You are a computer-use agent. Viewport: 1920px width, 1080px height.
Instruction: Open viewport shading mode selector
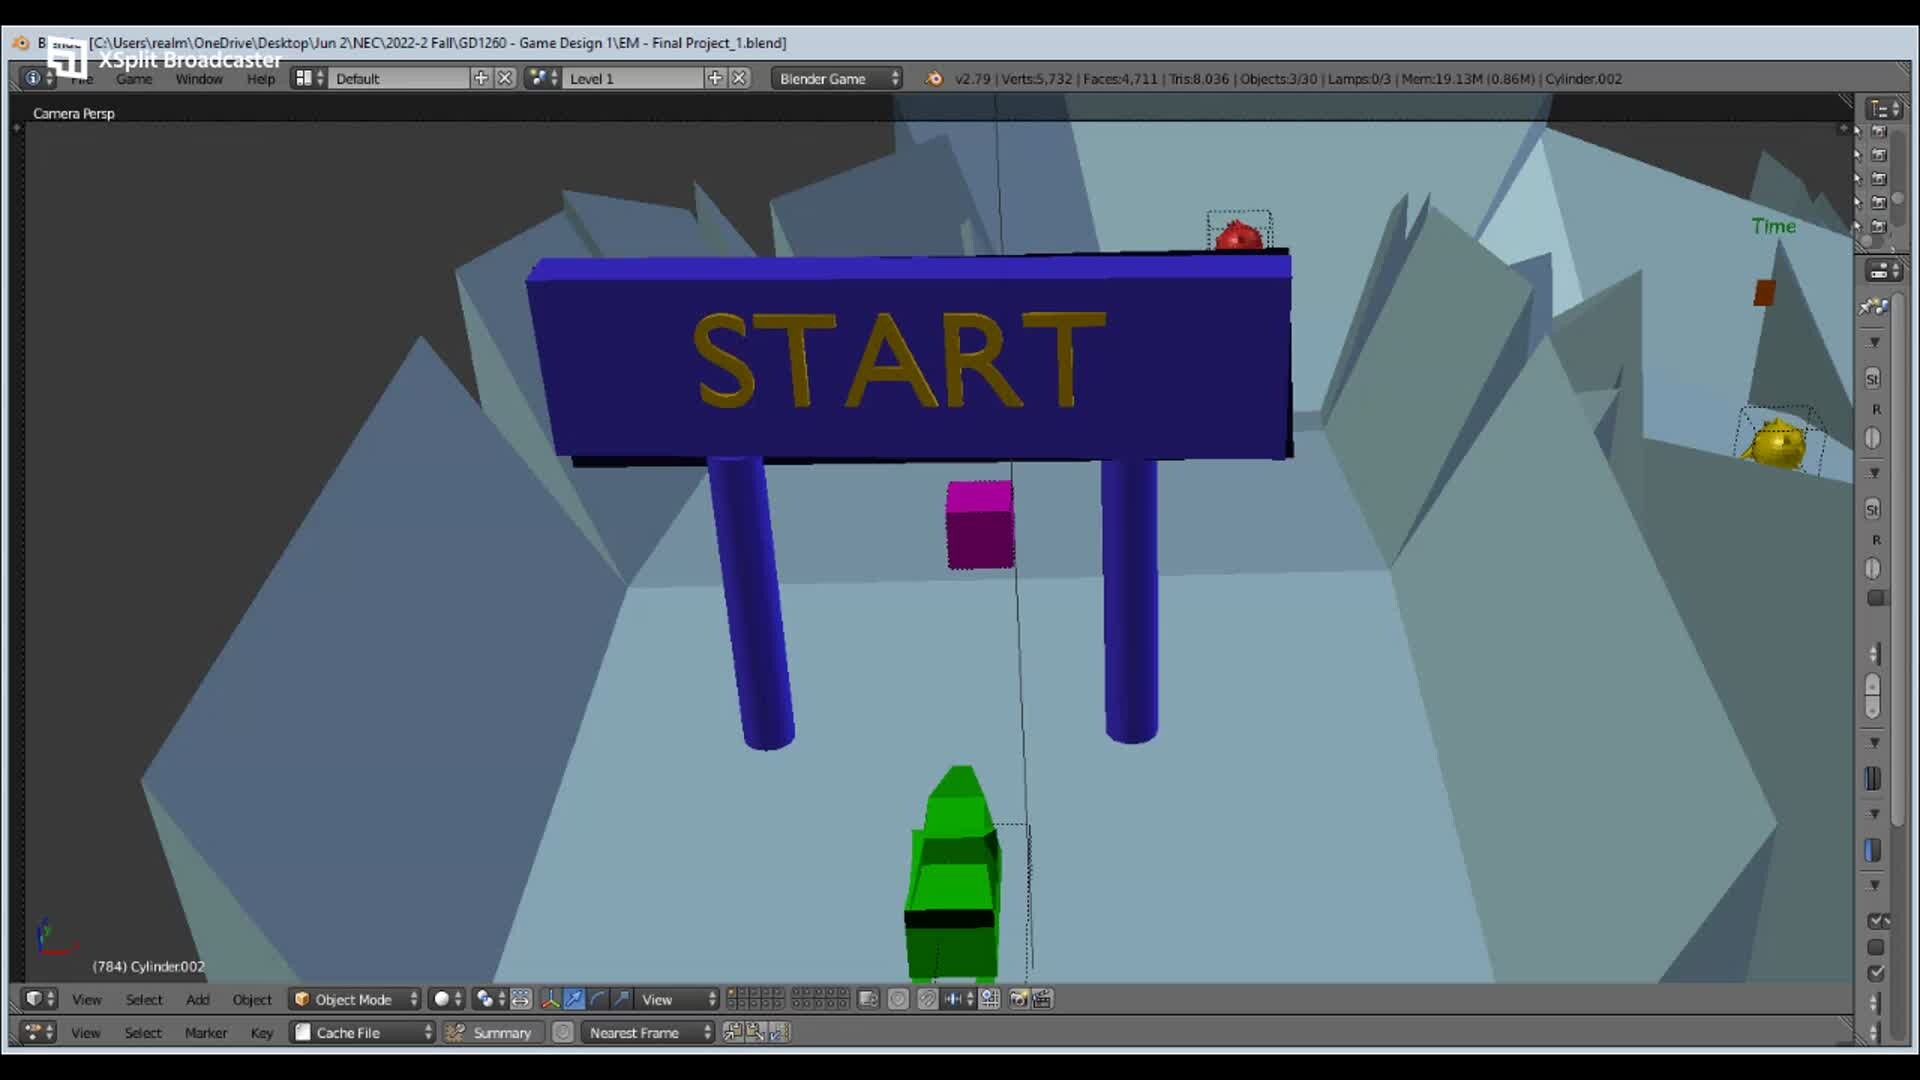447,999
